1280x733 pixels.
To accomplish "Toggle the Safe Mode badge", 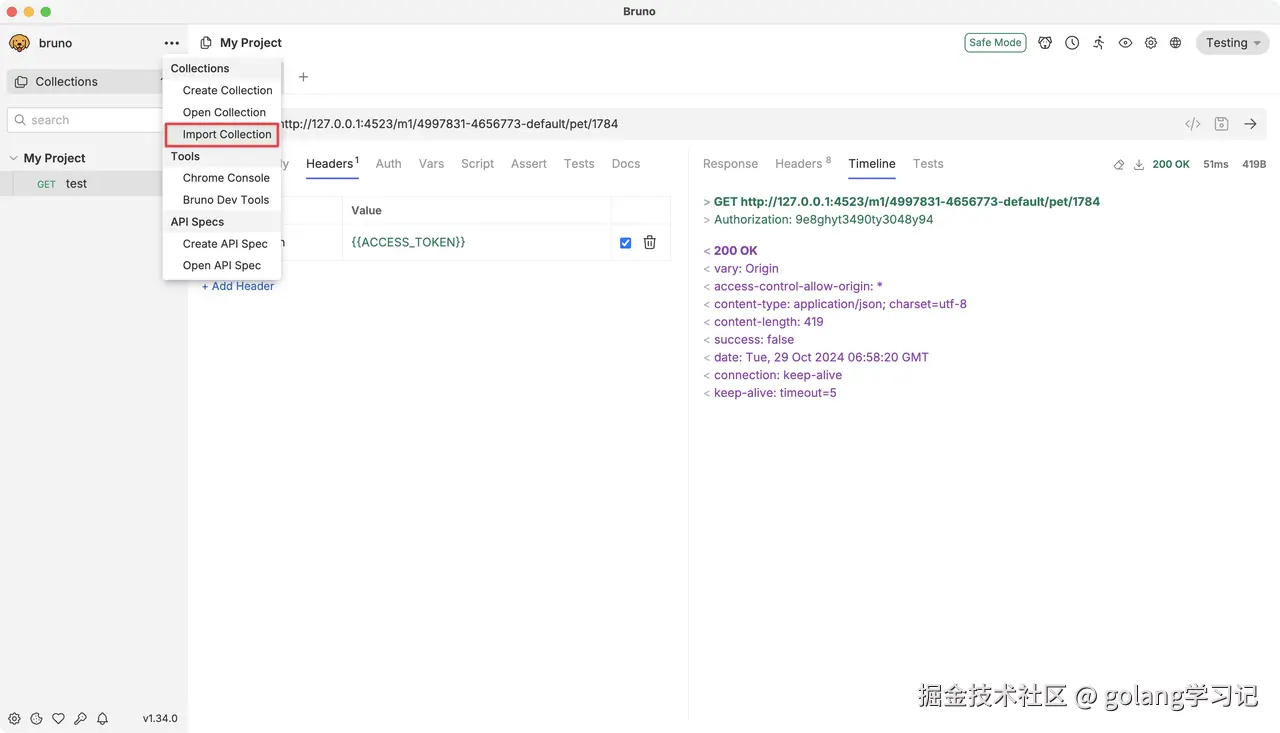I will (x=995, y=43).
